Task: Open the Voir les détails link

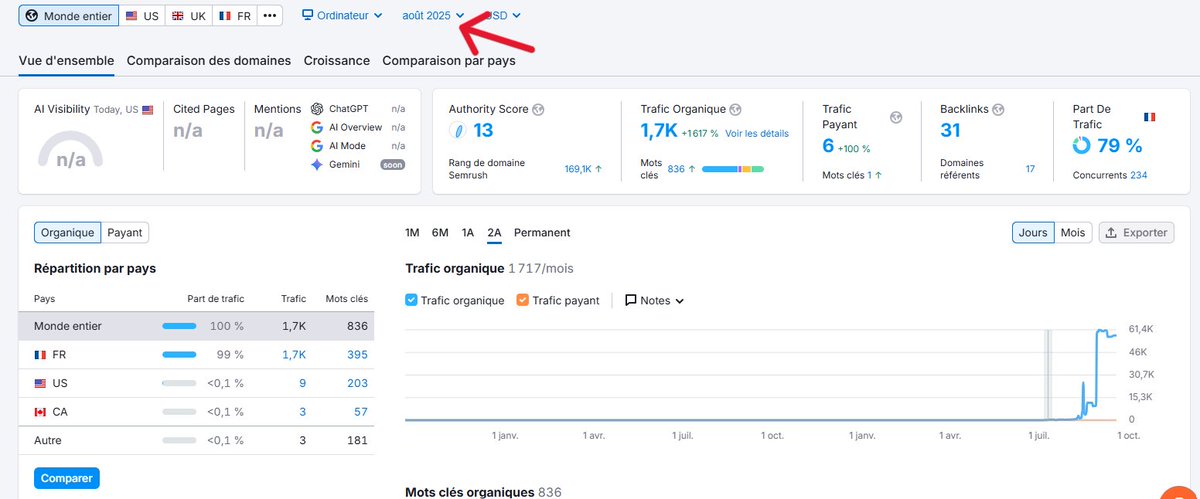Action: point(757,133)
